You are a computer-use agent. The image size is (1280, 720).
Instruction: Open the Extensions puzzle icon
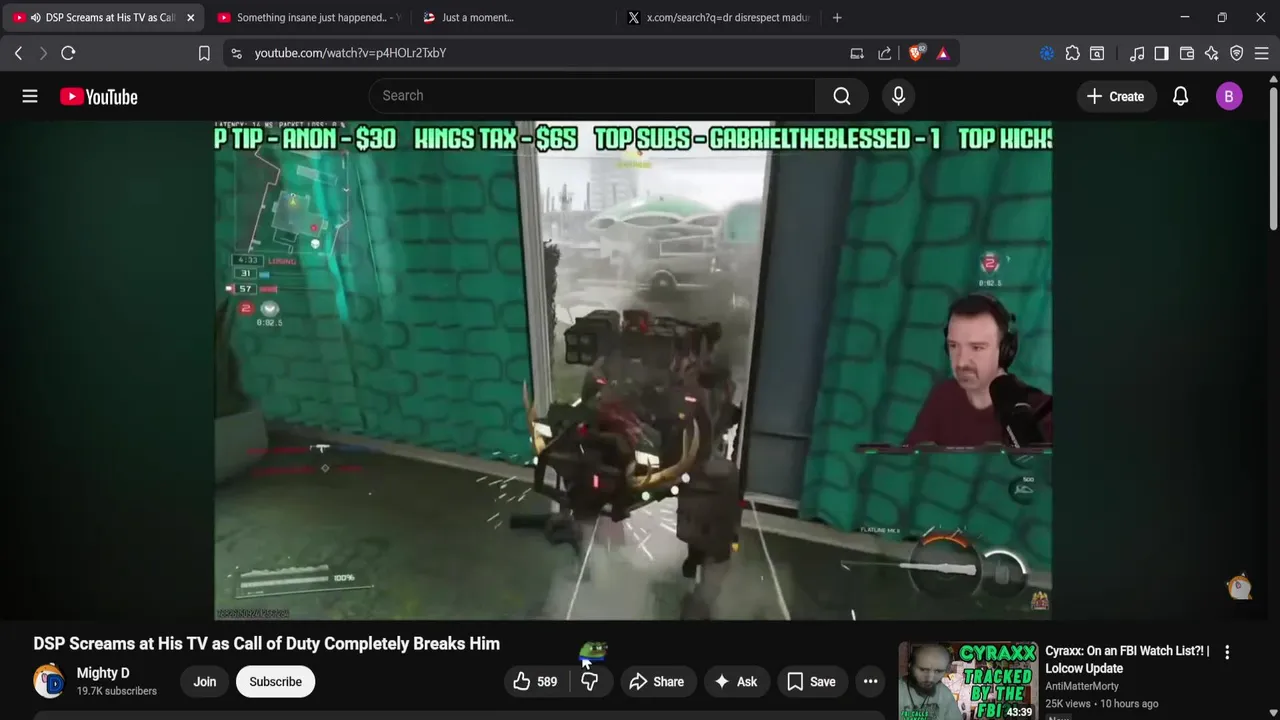[x=1072, y=53]
